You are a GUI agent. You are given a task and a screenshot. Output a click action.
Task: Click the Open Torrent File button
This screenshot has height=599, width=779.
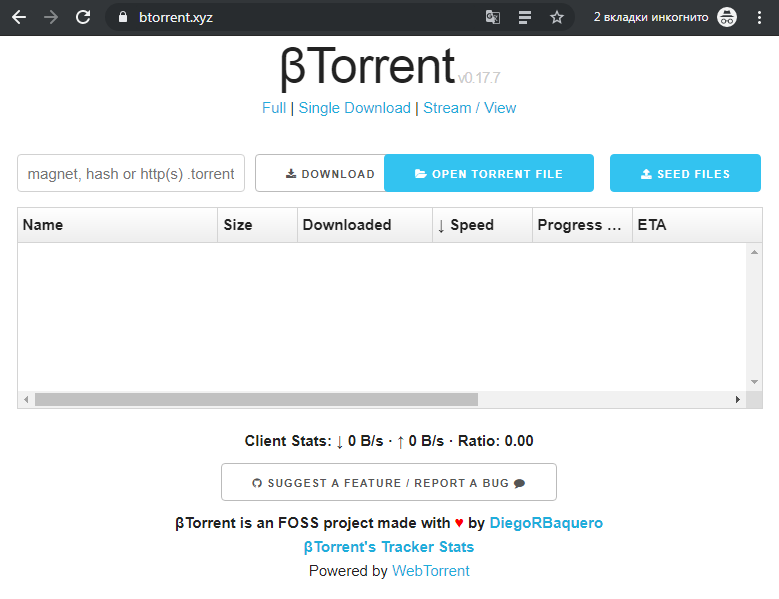click(x=489, y=173)
